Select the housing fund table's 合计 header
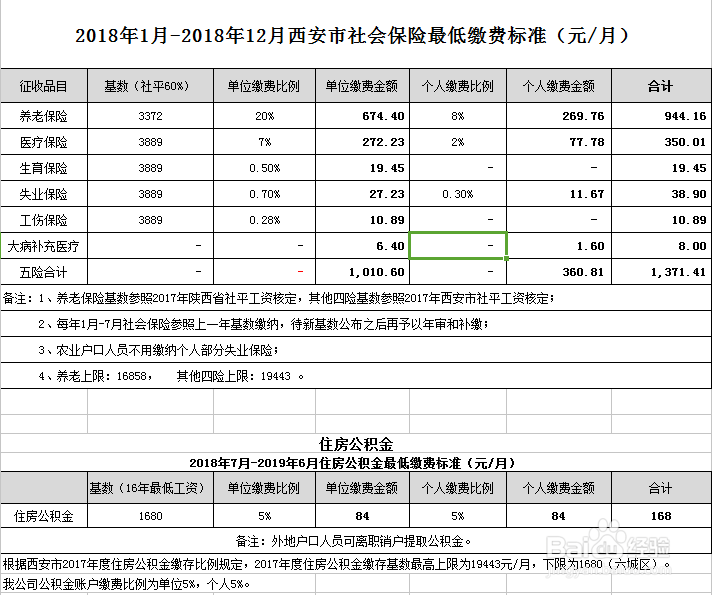The image size is (712, 595). [661, 488]
